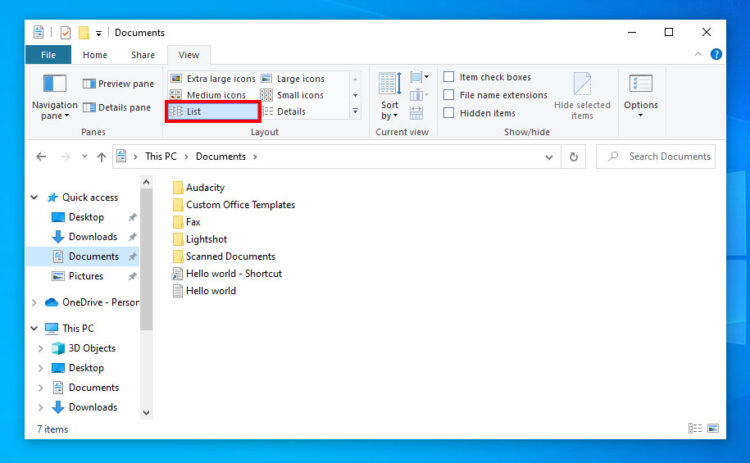Viewport: 750px width, 463px height.
Task: Go up one folder level arrow
Action: point(101,157)
